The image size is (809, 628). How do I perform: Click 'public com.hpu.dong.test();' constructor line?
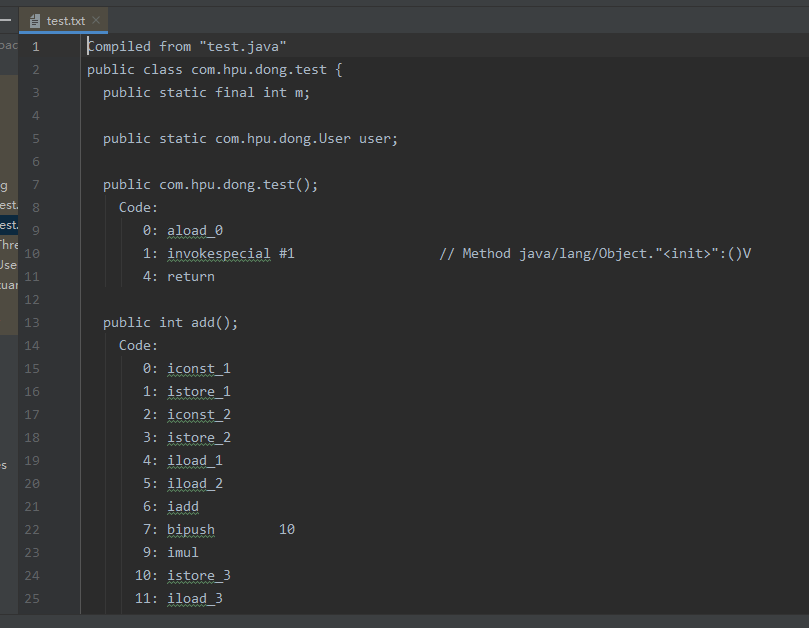click(211, 185)
